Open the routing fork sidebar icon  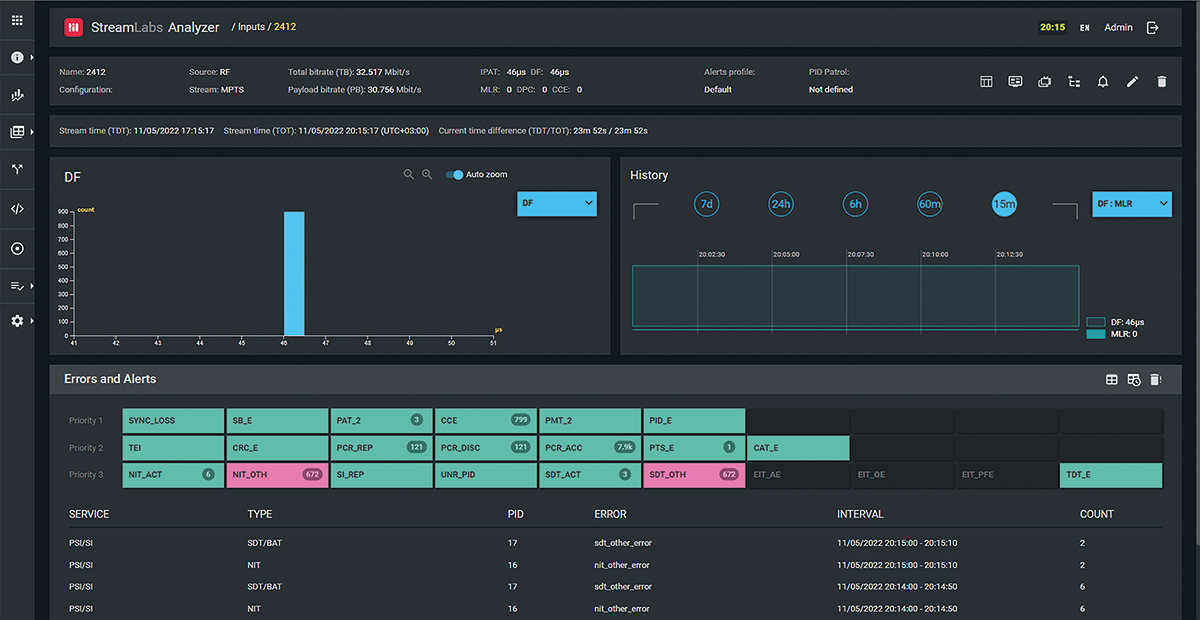point(17,170)
